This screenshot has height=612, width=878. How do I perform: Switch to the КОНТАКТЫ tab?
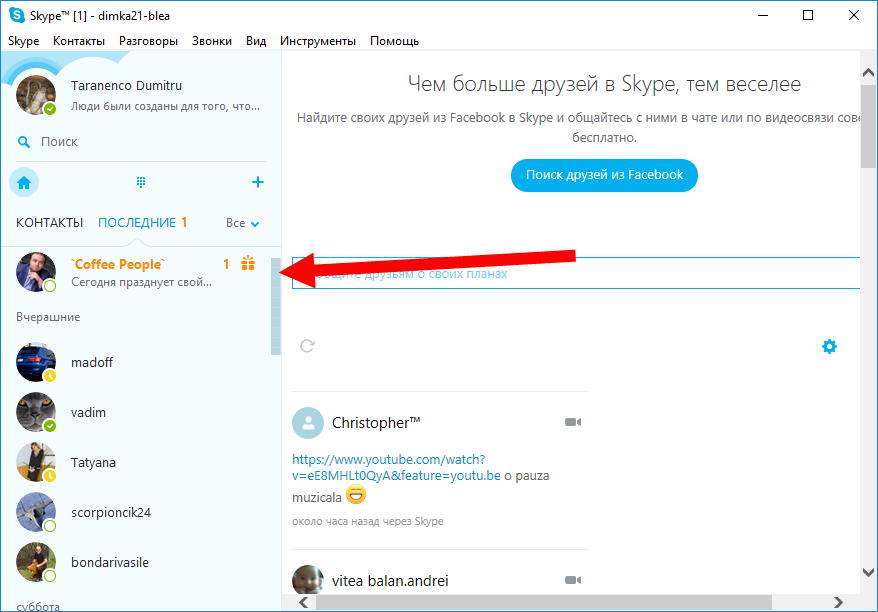tap(49, 223)
